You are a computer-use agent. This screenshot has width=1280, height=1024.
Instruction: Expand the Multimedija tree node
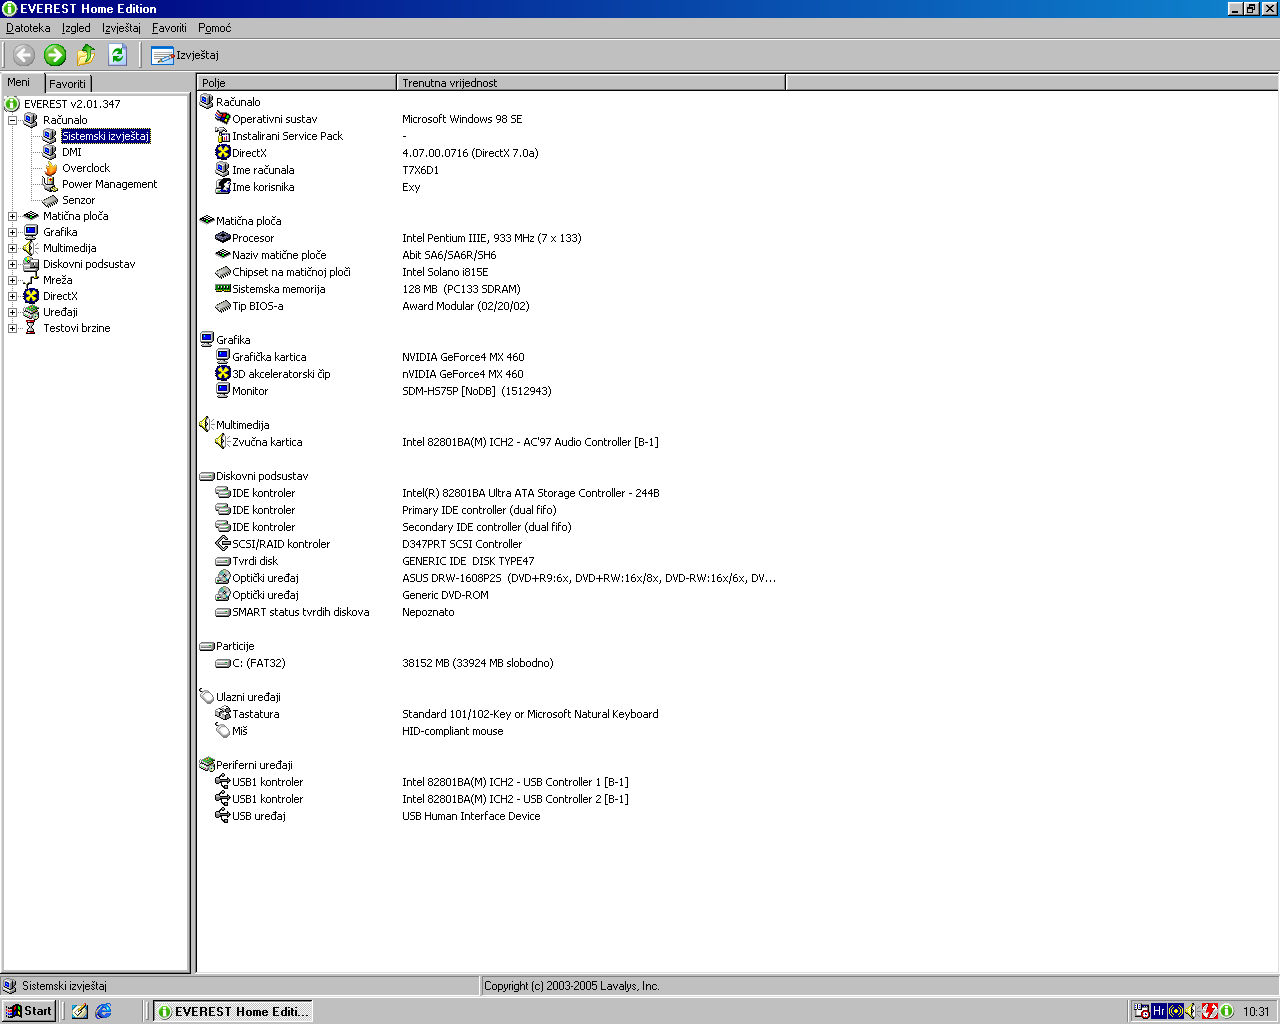pos(13,248)
